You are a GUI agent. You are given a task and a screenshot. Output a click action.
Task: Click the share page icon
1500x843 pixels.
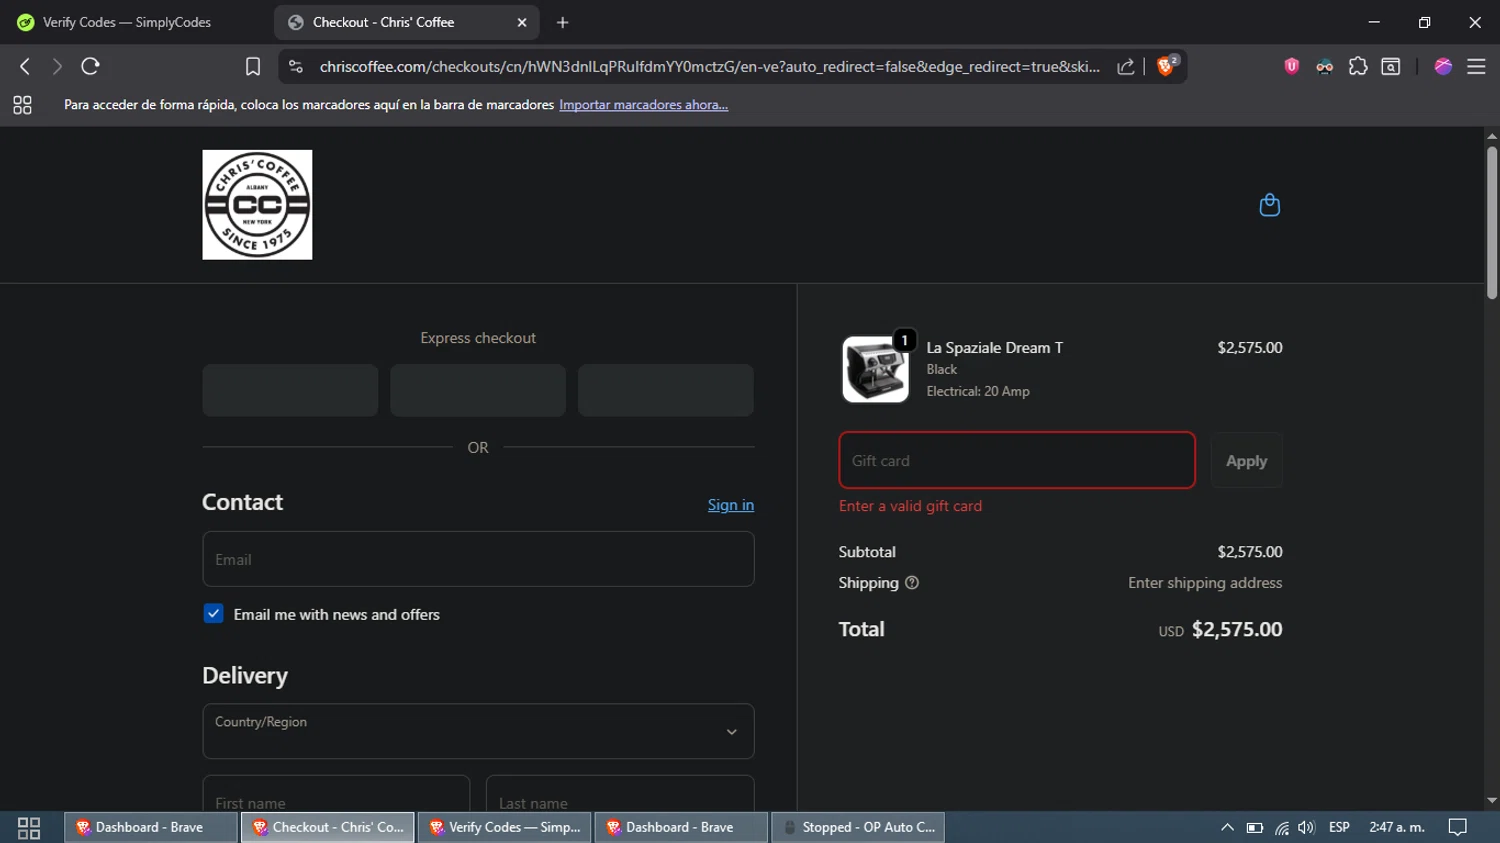(x=1126, y=66)
